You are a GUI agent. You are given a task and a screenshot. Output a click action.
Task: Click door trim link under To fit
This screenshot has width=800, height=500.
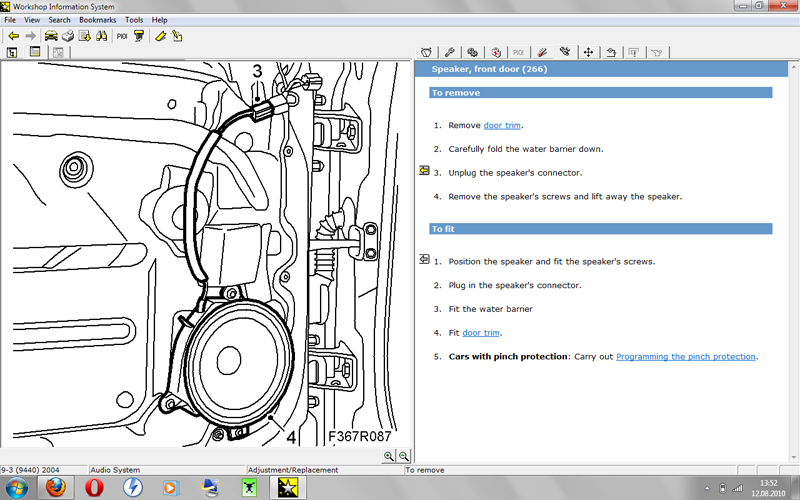point(481,333)
